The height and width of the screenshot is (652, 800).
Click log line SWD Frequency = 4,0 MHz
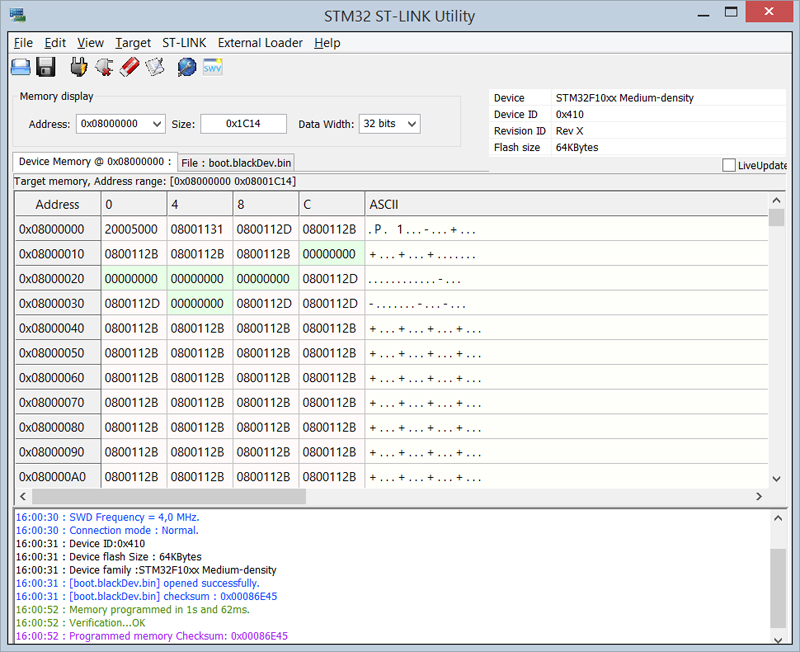pyautogui.click(x=107, y=517)
